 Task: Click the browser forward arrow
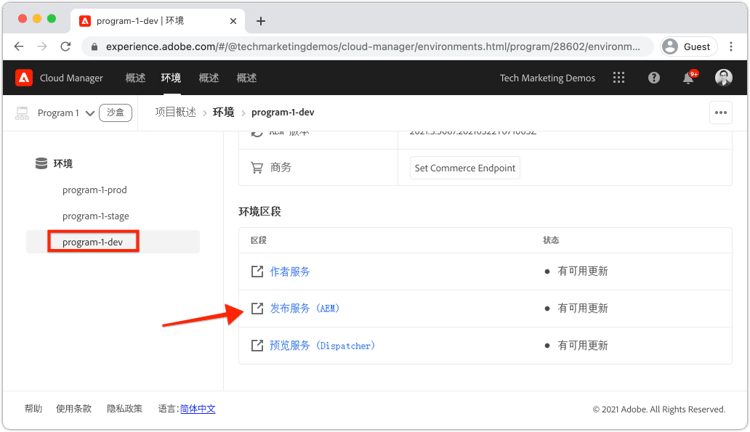pos(42,46)
